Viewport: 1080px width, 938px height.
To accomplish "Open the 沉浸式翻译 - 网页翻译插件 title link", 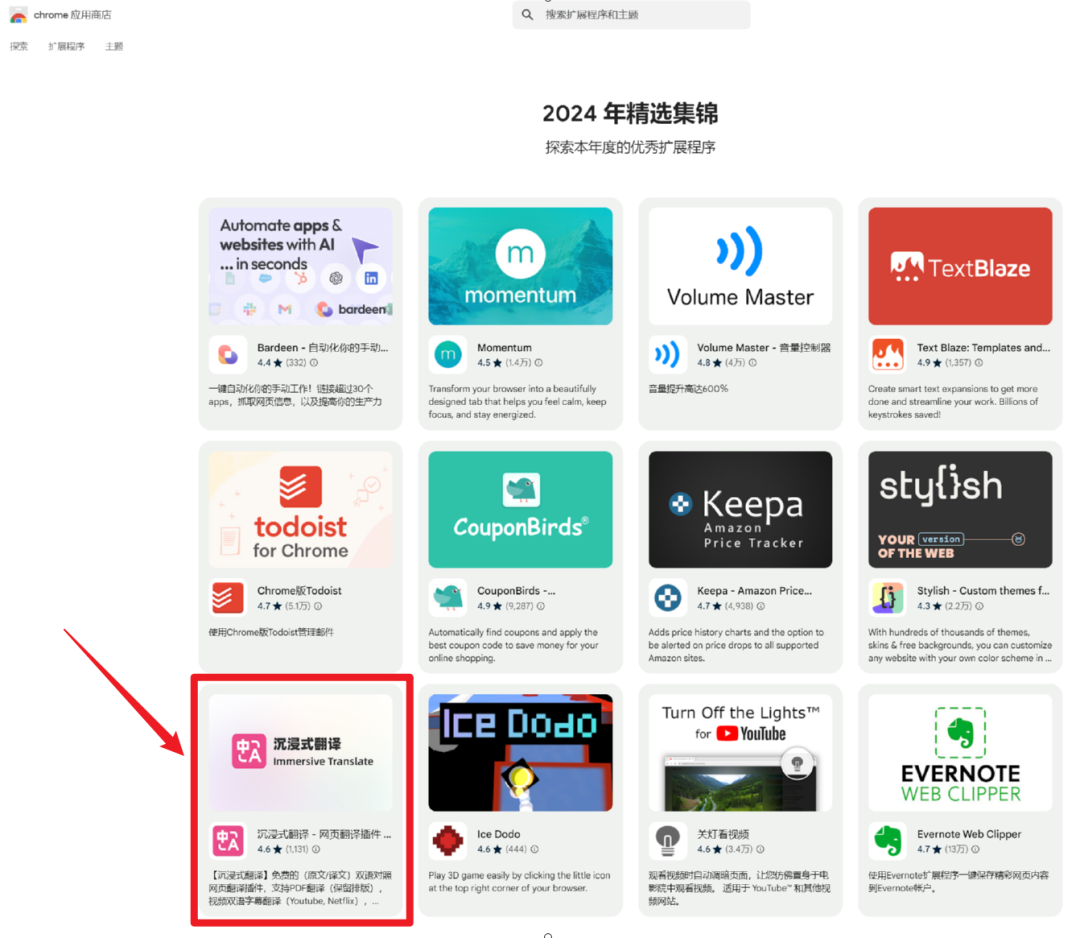I will point(324,834).
